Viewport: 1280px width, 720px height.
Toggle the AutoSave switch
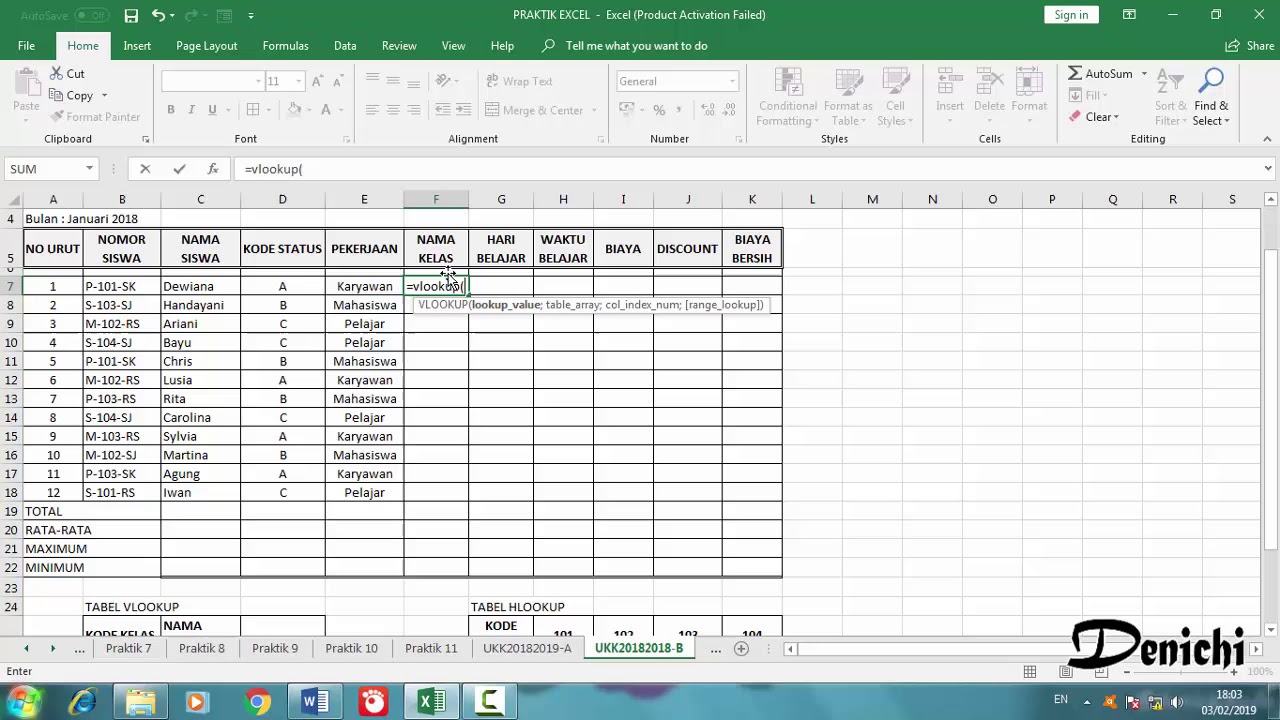92,15
